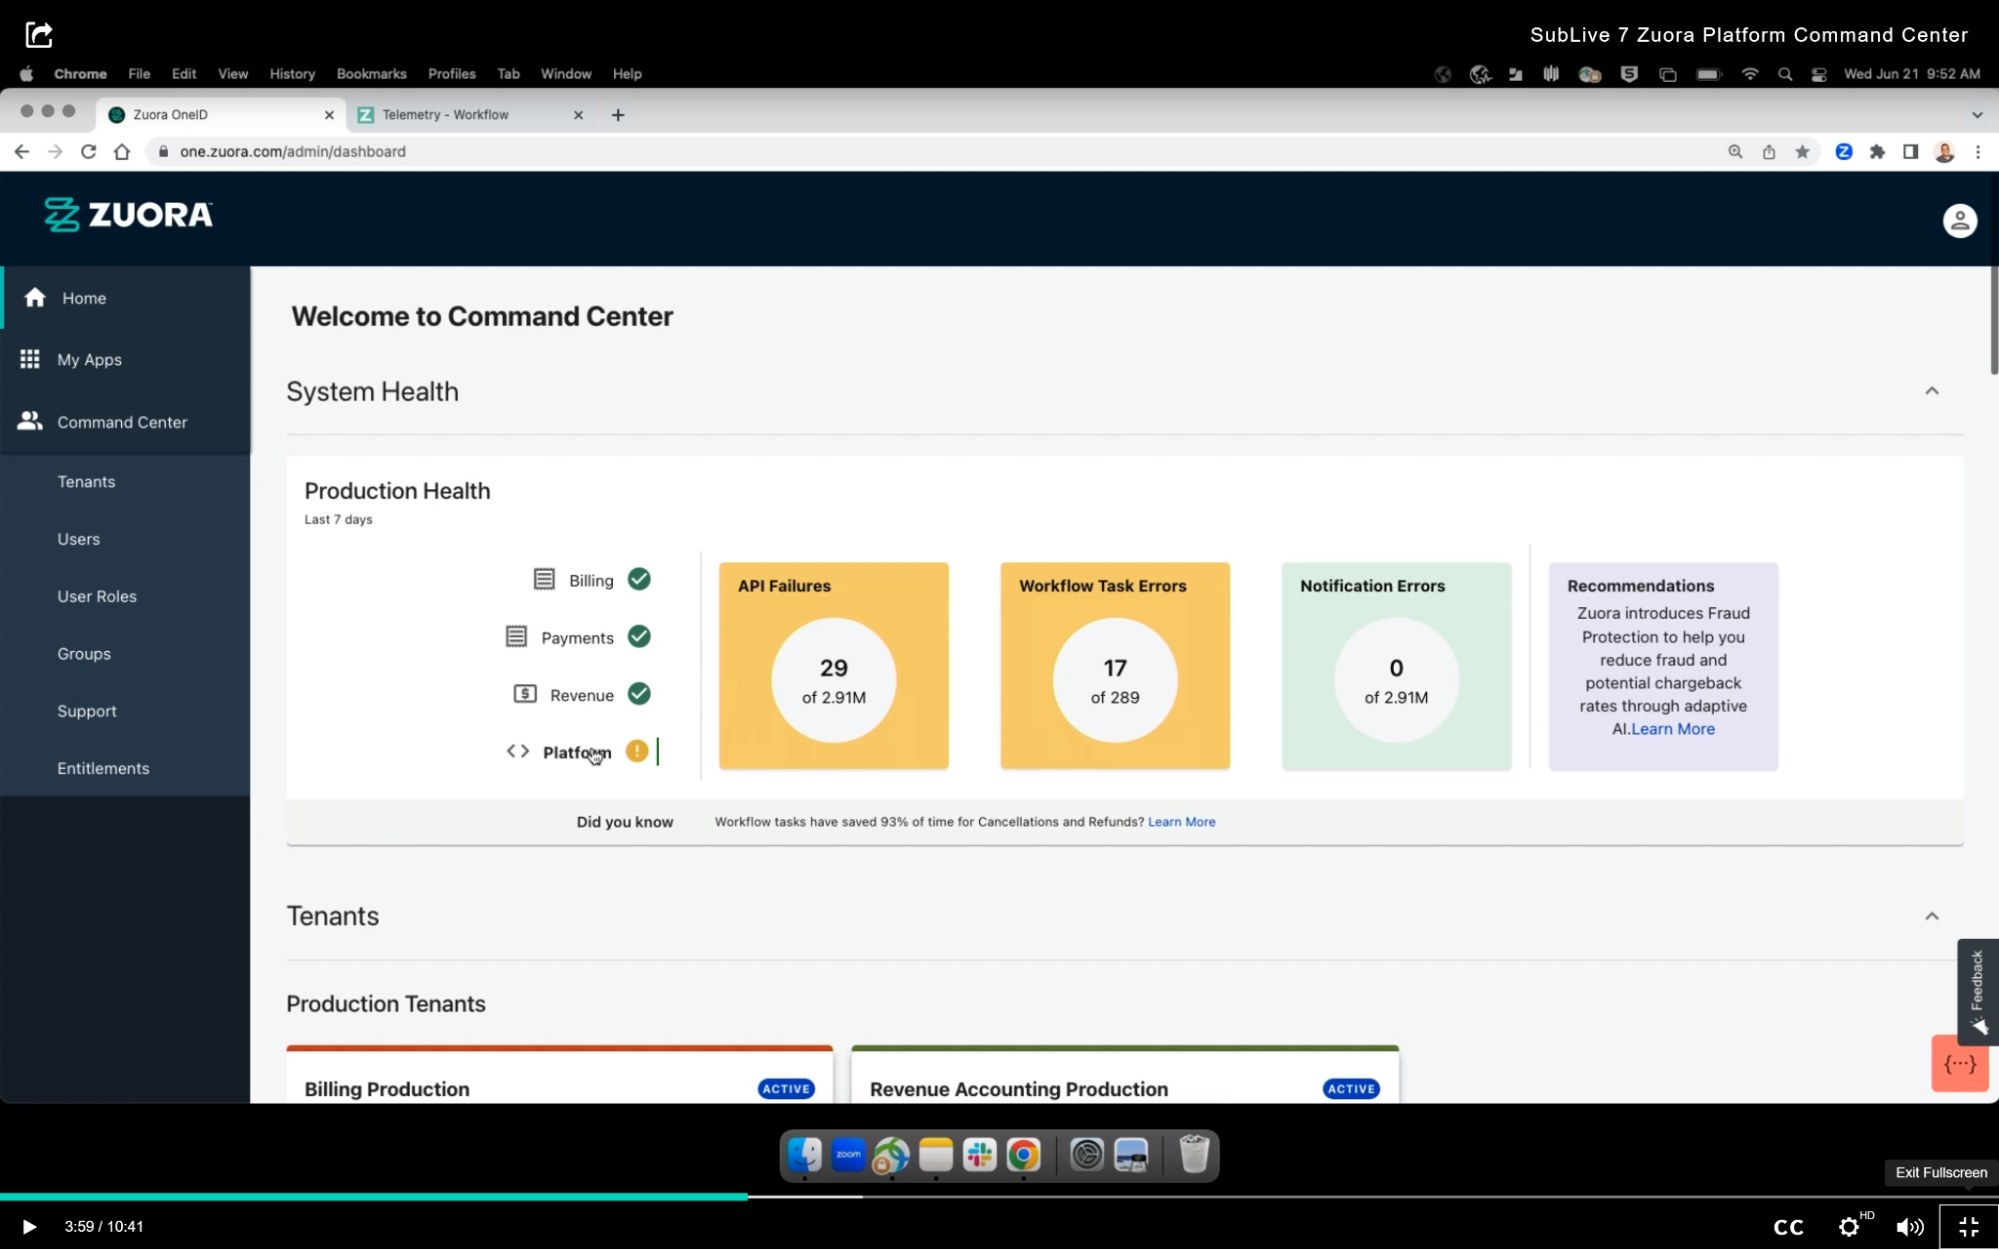Collapse the Tenants section chevron
This screenshot has height=1250, width=1999.
coord(1931,916)
